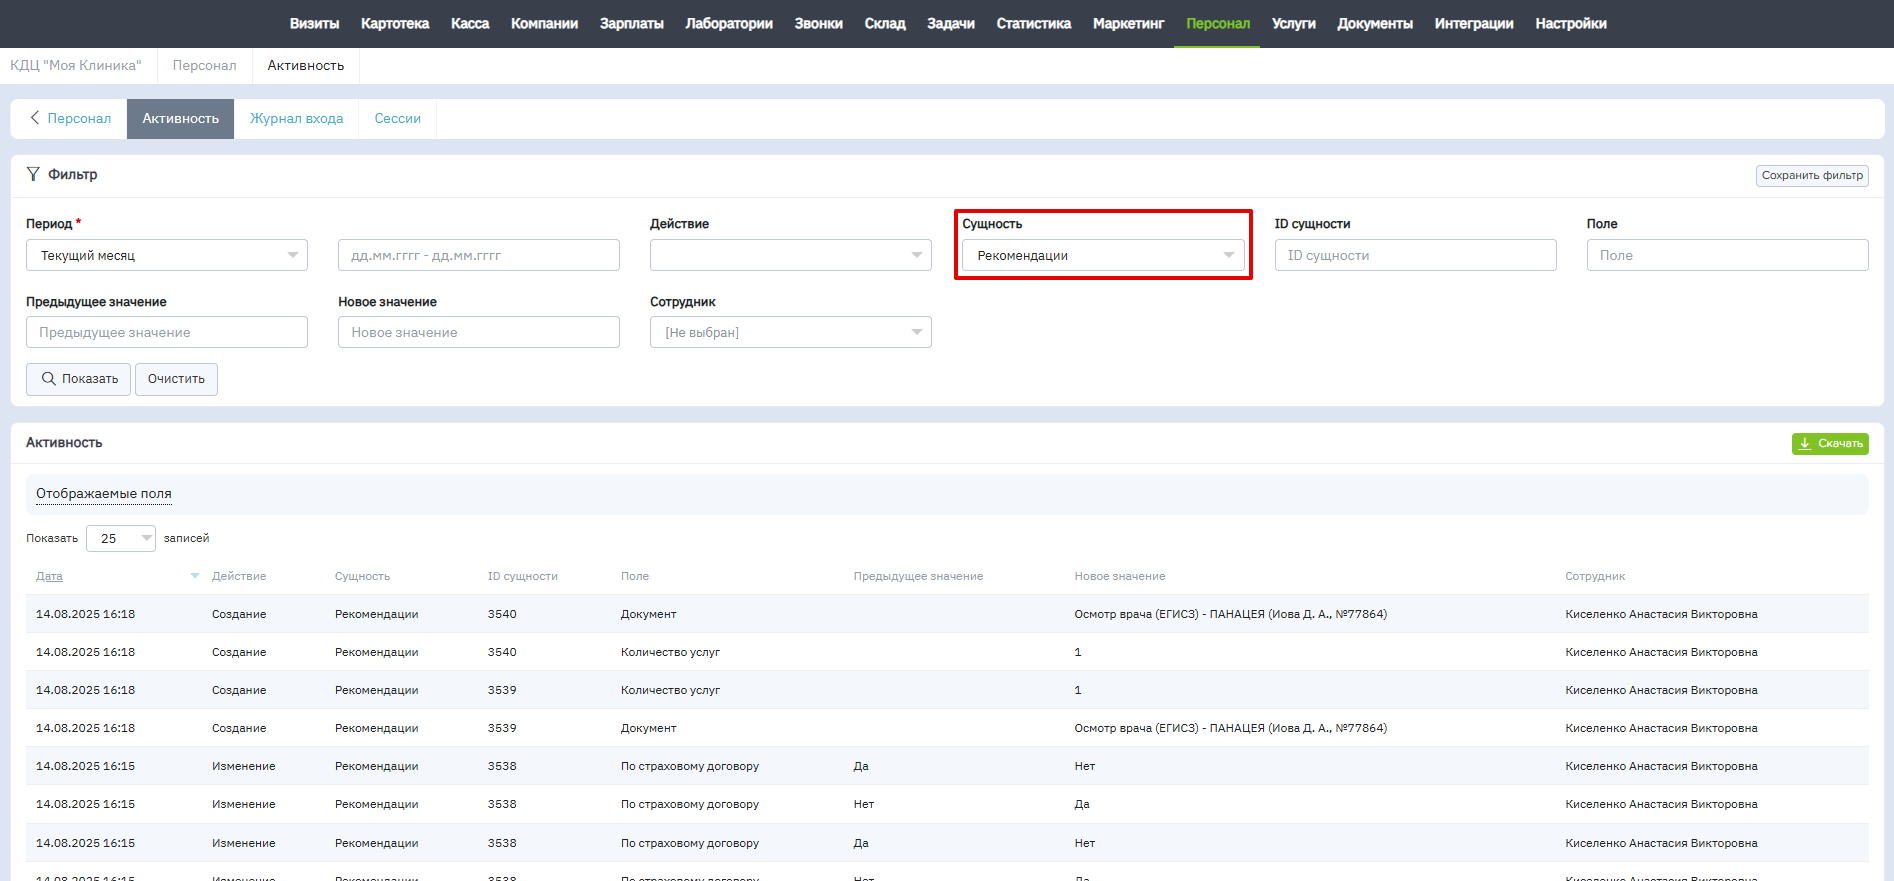
Task: Click the green Скачать button
Action: pos(1830,443)
